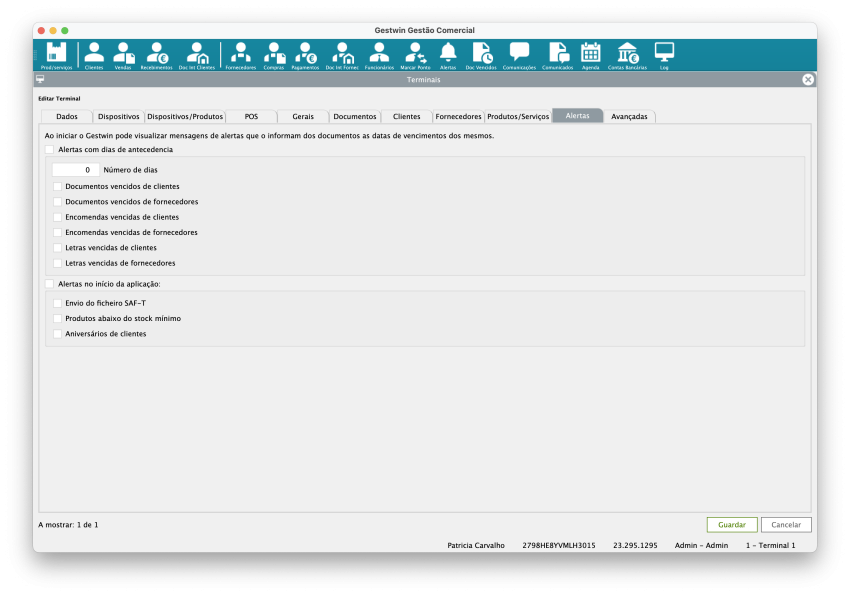
Task: Enable Alertas no início da aplicação
Action: click(x=49, y=284)
